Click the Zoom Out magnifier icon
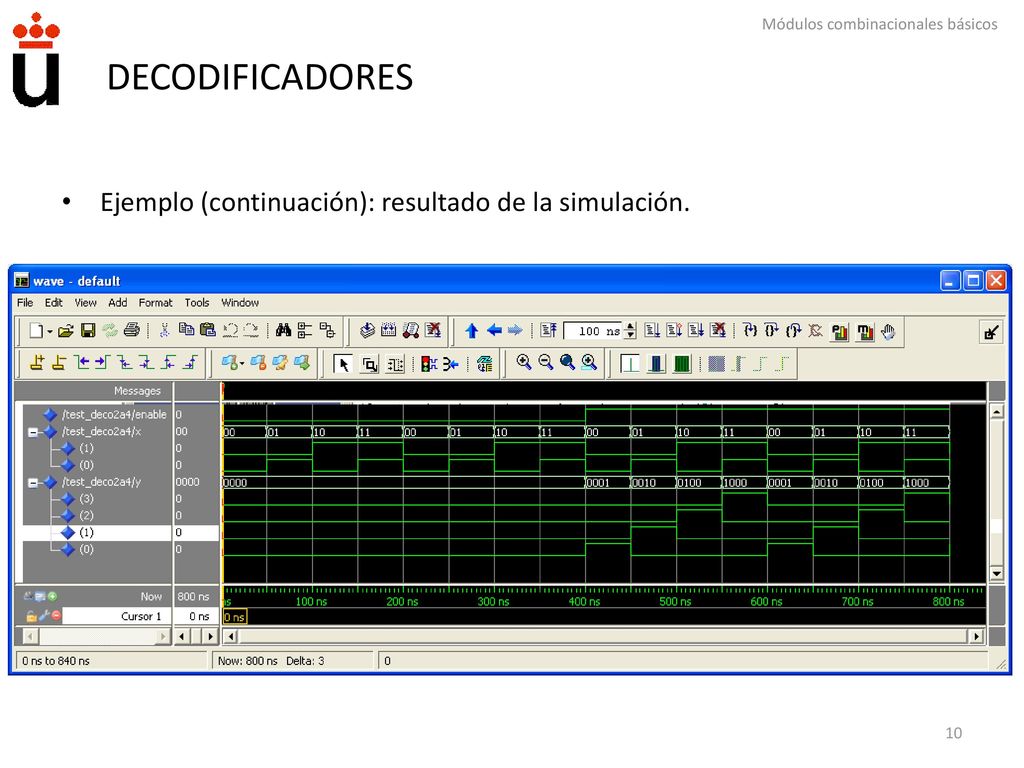The height and width of the screenshot is (768, 1024). tap(546, 362)
